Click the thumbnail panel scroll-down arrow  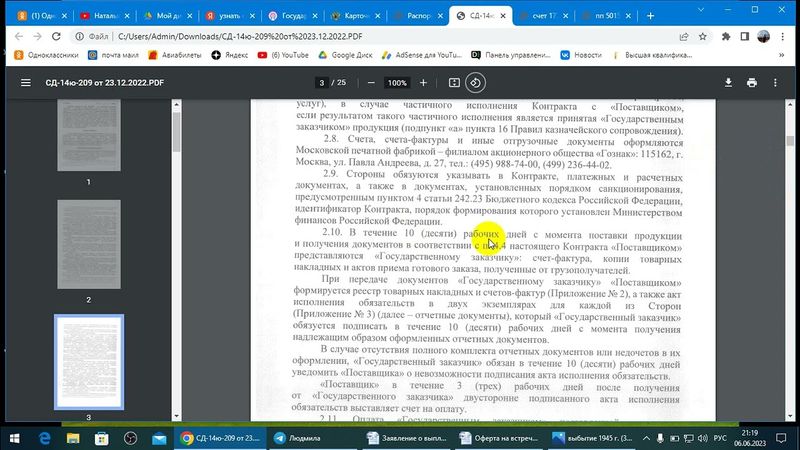[177, 416]
